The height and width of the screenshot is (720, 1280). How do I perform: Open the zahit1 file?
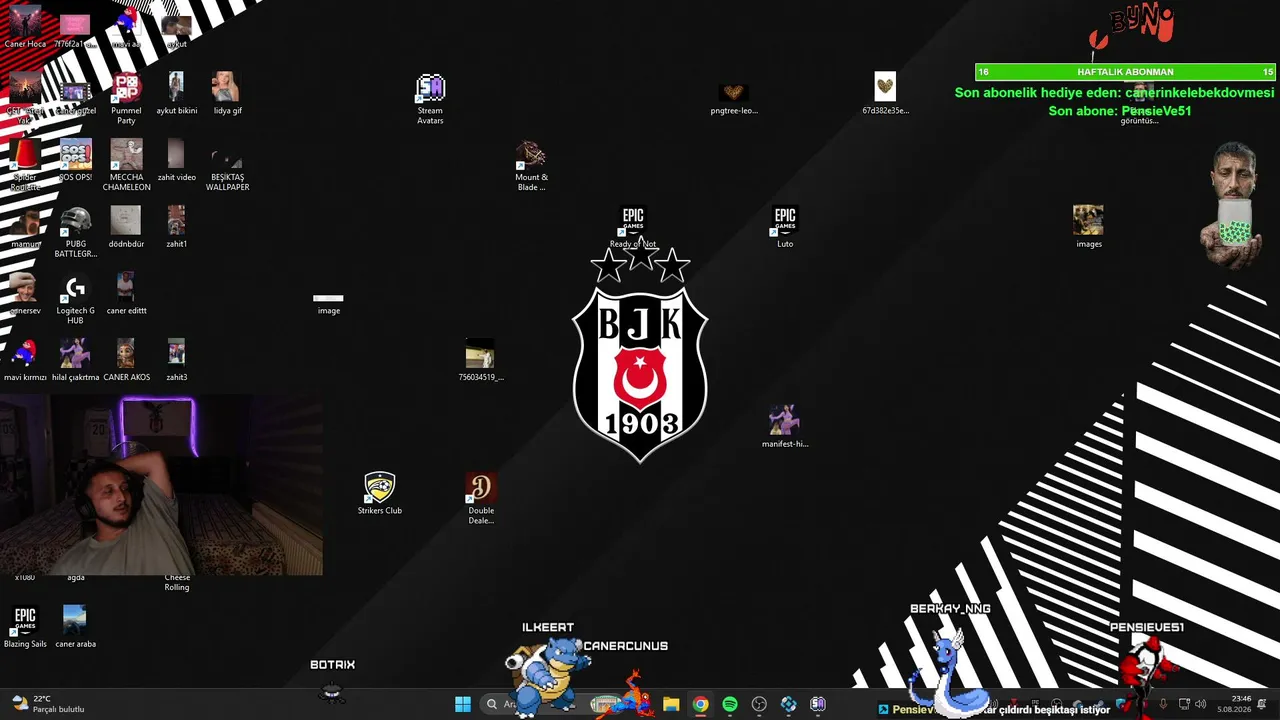pyautogui.click(x=176, y=228)
